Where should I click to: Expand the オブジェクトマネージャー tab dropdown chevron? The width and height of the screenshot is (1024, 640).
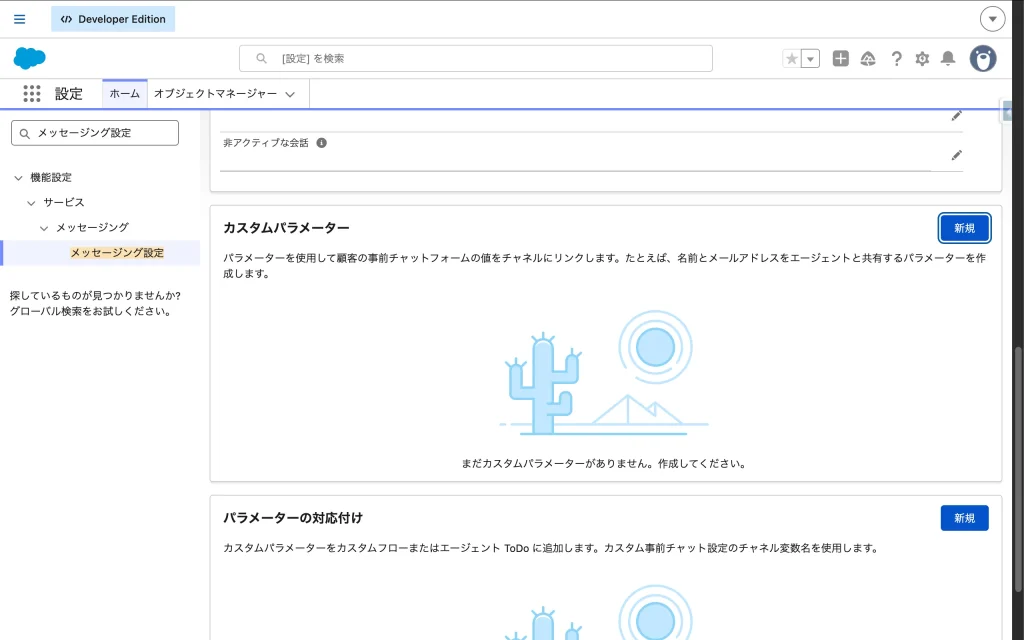click(290, 94)
